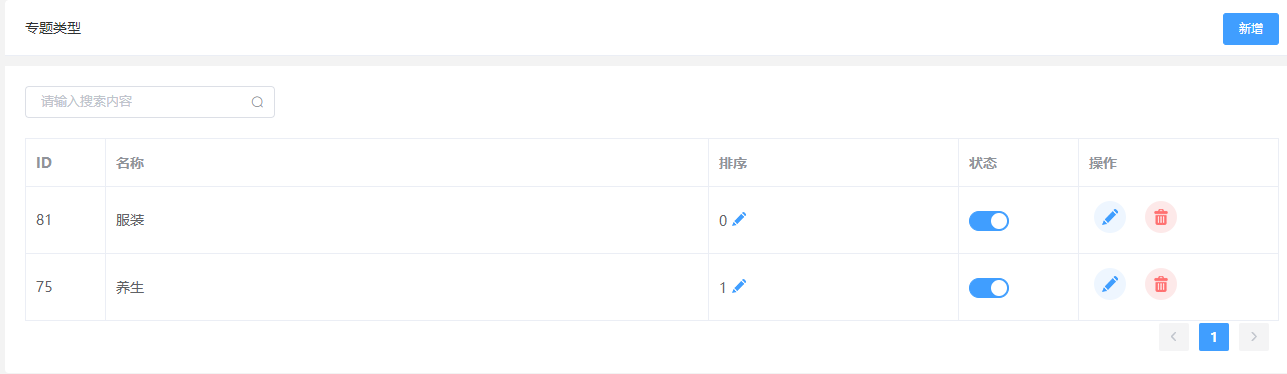
Task: Toggle status switch for 服装
Action: tap(989, 221)
